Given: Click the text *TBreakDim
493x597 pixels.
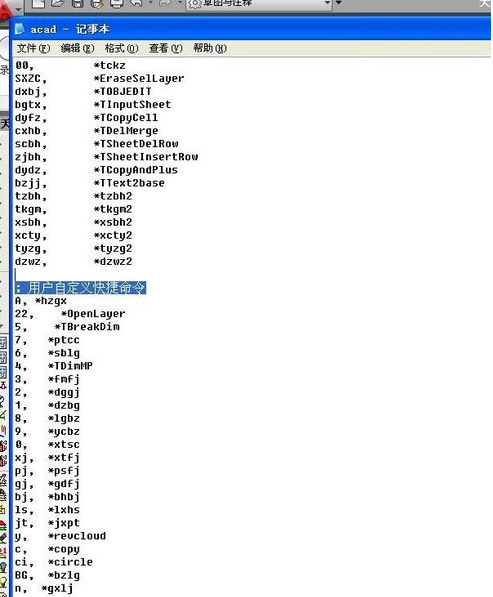Looking at the screenshot, I should (87, 327).
